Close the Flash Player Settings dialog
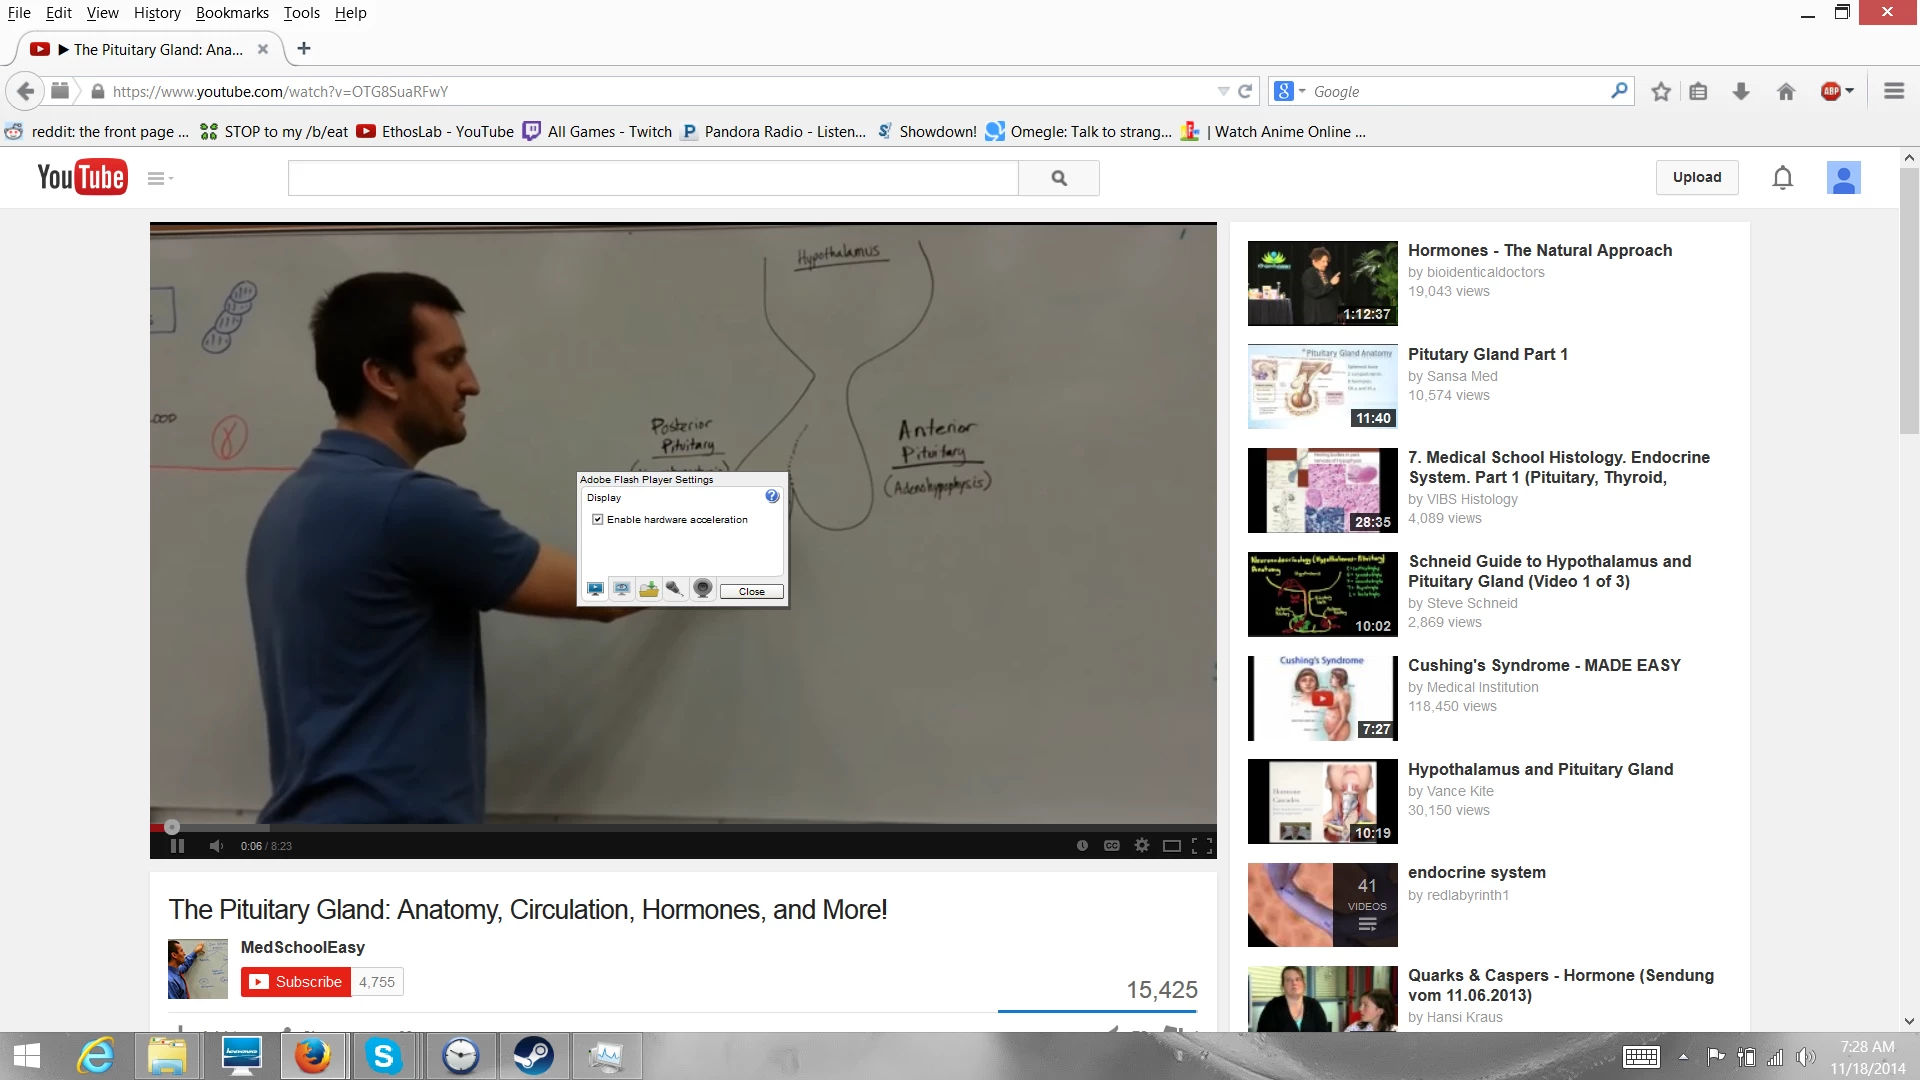The height and width of the screenshot is (1080, 1920). [x=751, y=592]
